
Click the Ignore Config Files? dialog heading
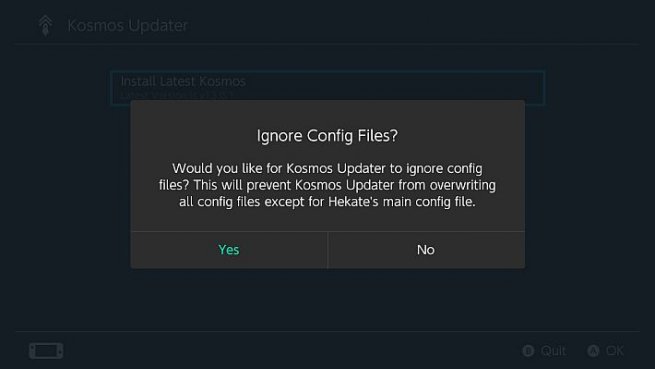328,136
